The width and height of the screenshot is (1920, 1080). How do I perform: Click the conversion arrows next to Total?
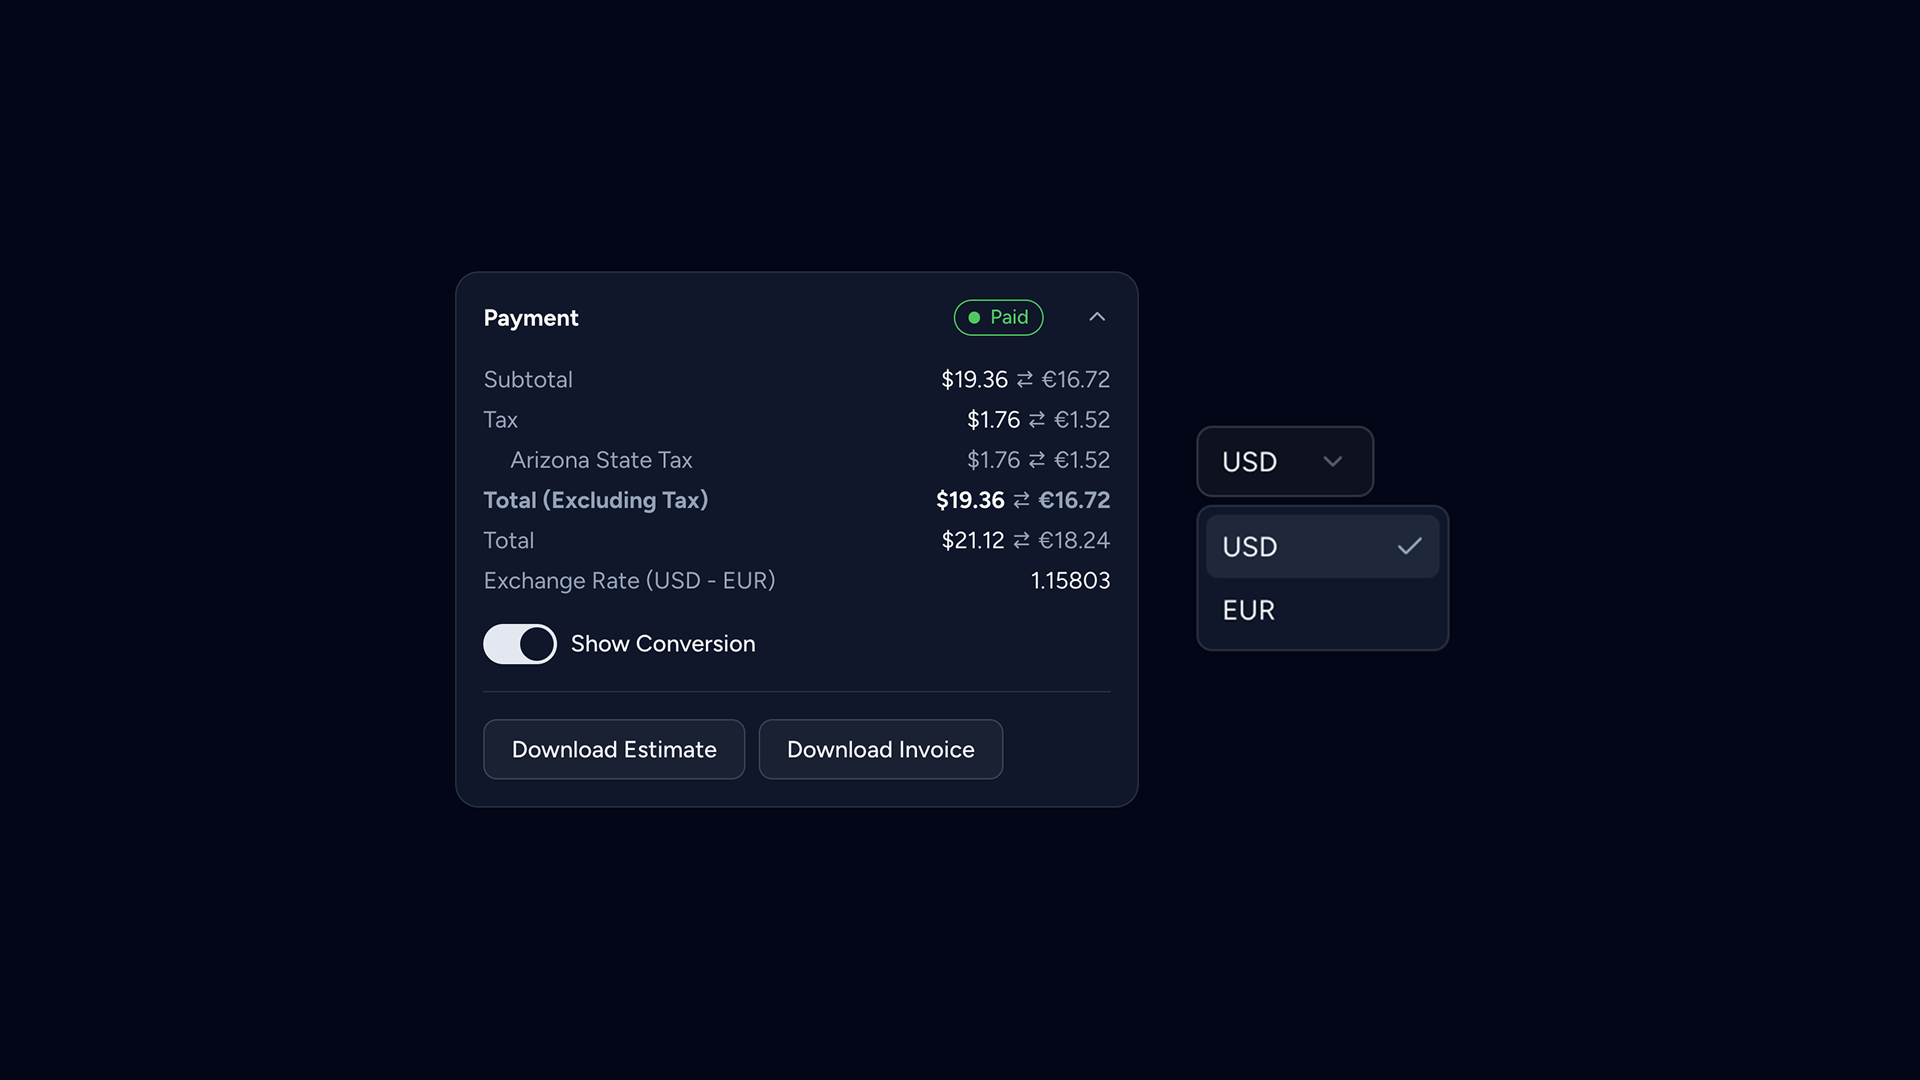(x=1023, y=540)
